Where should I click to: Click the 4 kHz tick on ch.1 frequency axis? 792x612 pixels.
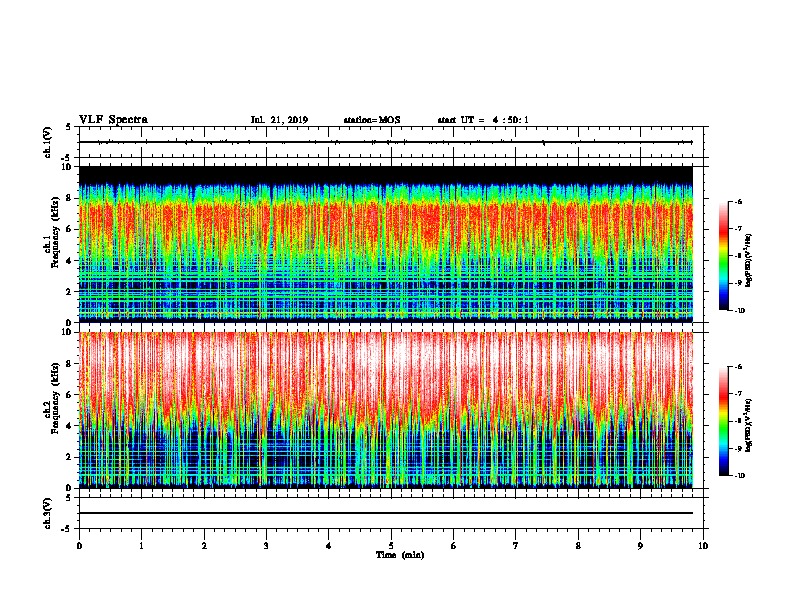click(x=70, y=261)
